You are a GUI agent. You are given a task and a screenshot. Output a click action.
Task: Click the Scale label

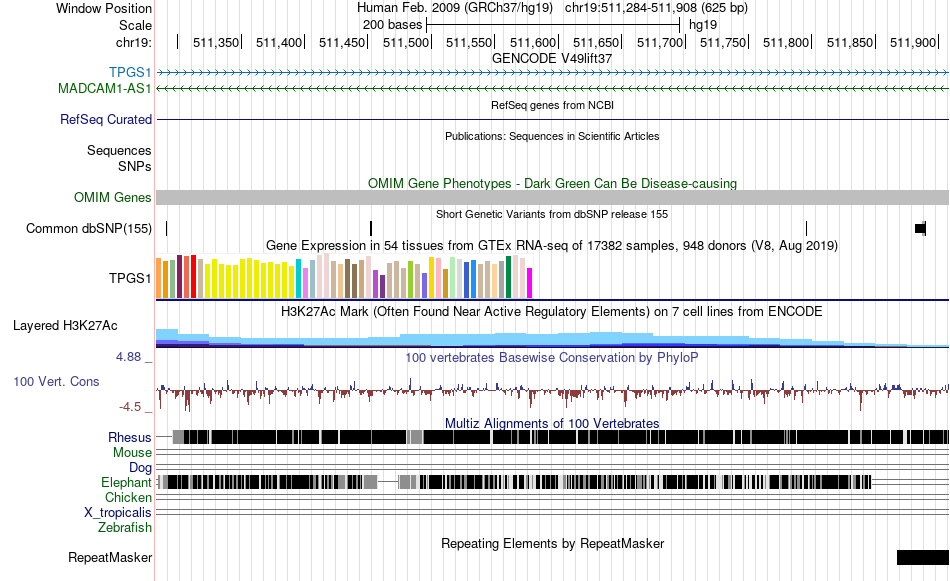coord(135,25)
